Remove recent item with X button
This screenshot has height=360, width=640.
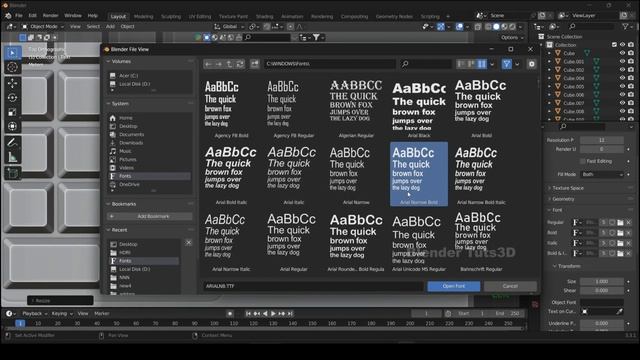point(189,243)
